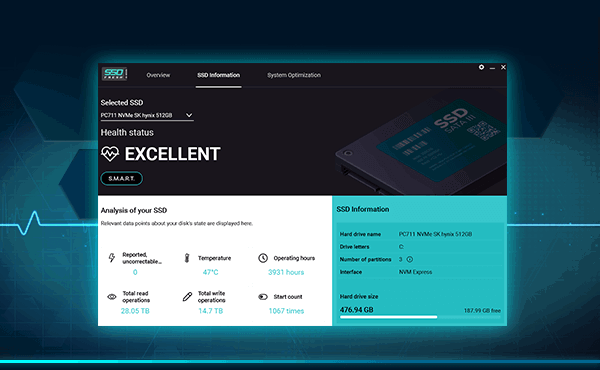
Task: Minimize the SSD Fresh window
Action: coord(492,68)
